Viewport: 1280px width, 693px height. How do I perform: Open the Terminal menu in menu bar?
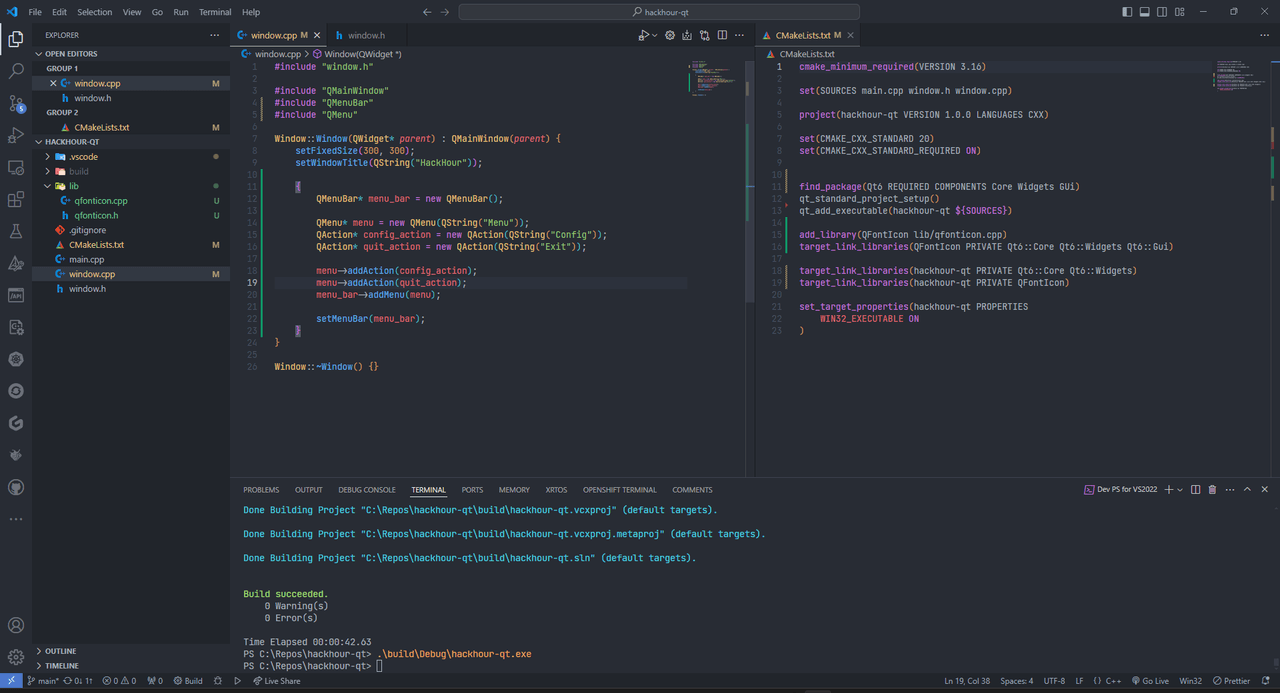click(x=215, y=12)
